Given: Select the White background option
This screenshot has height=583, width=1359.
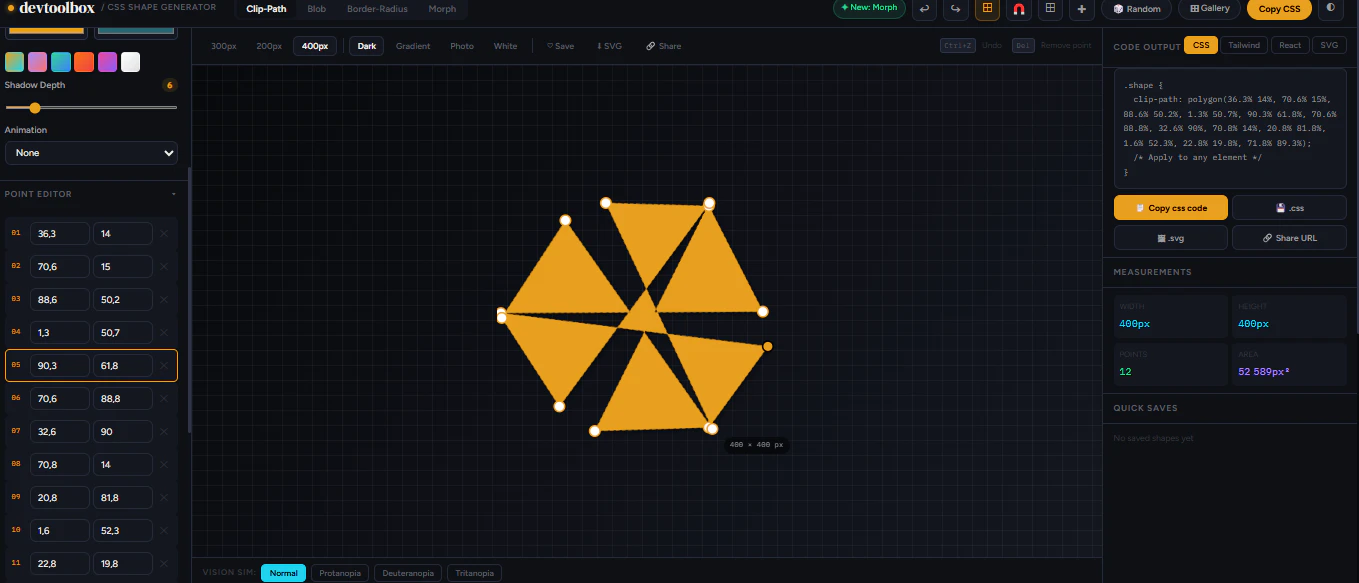Looking at the screenshot, I should click(x=505, y=46).
